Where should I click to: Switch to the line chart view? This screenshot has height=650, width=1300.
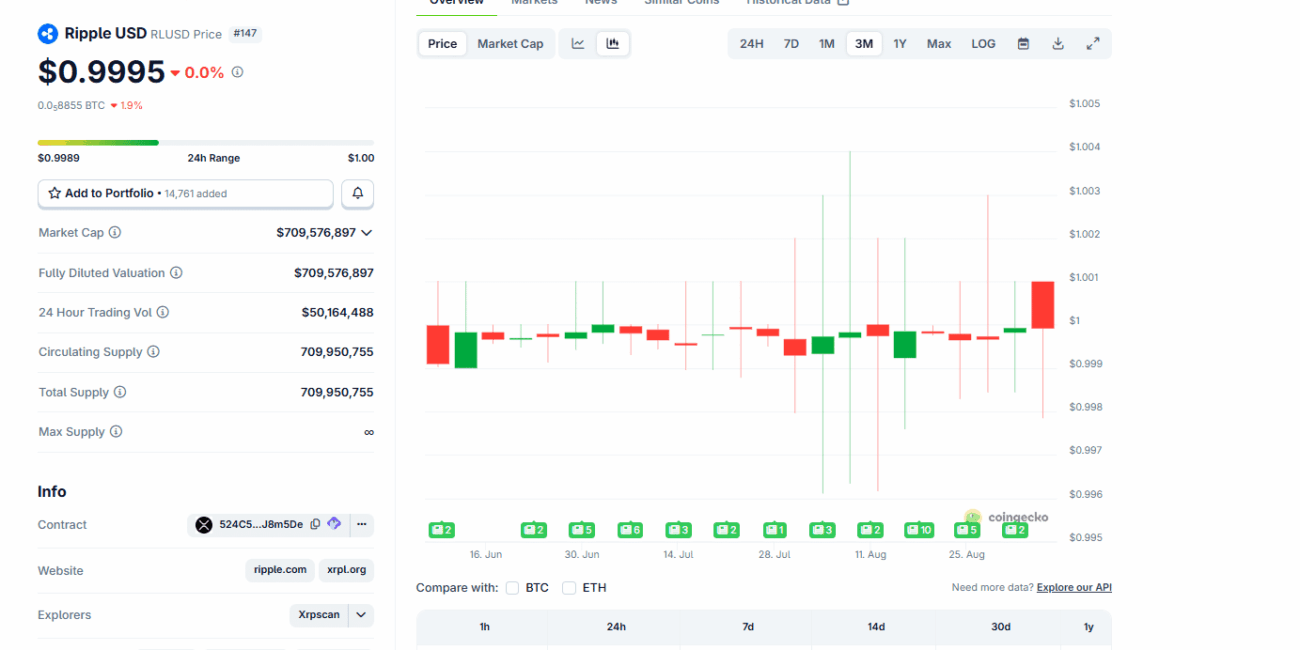point(578,44)
